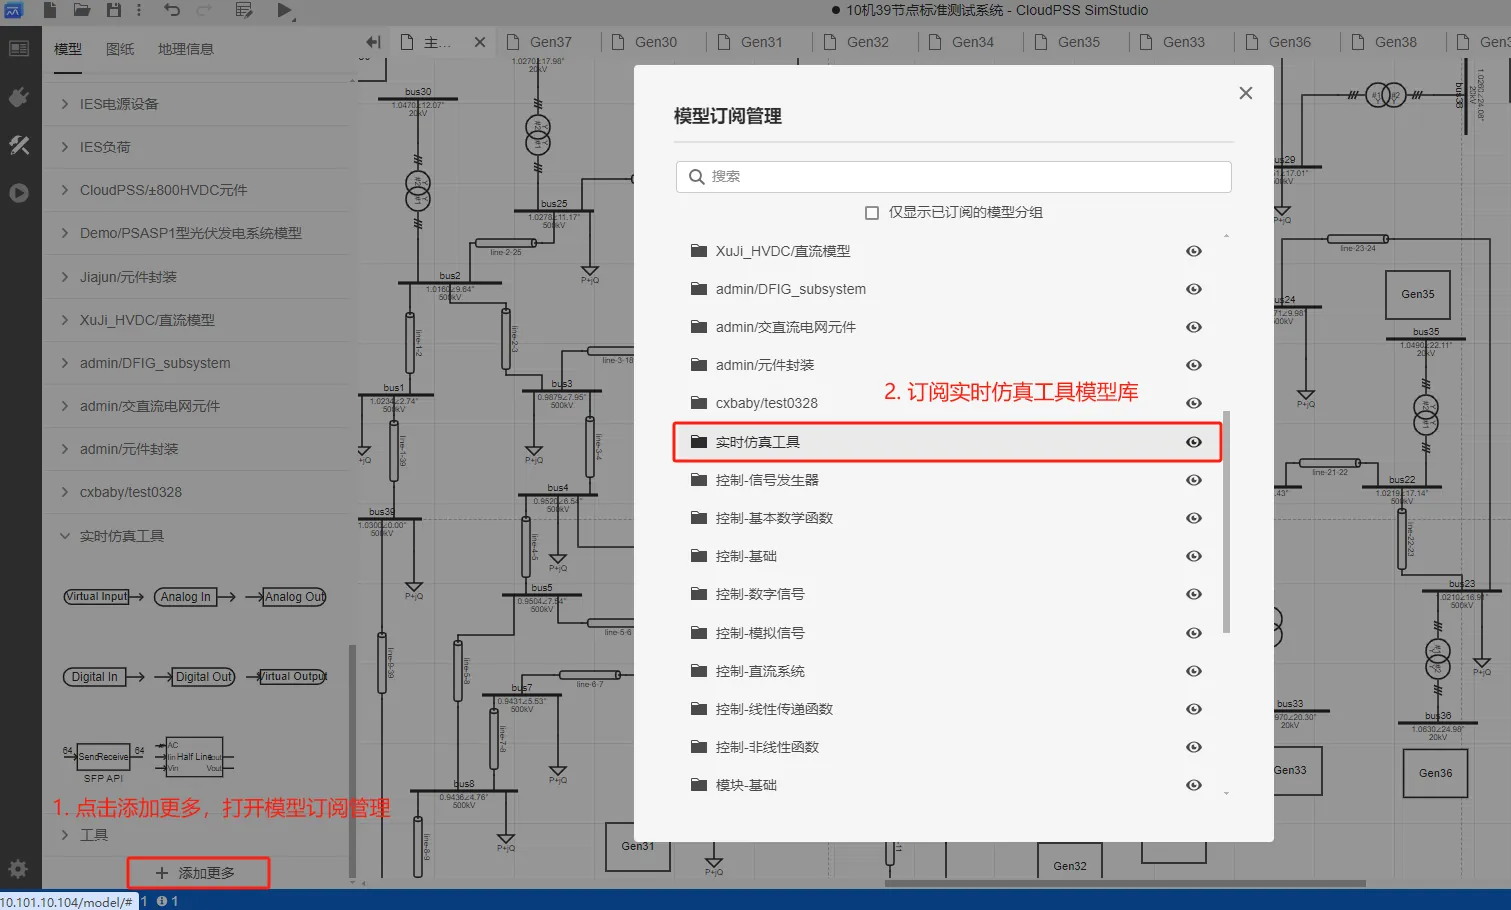Open the run results icon in sidebar

point(19,193)
